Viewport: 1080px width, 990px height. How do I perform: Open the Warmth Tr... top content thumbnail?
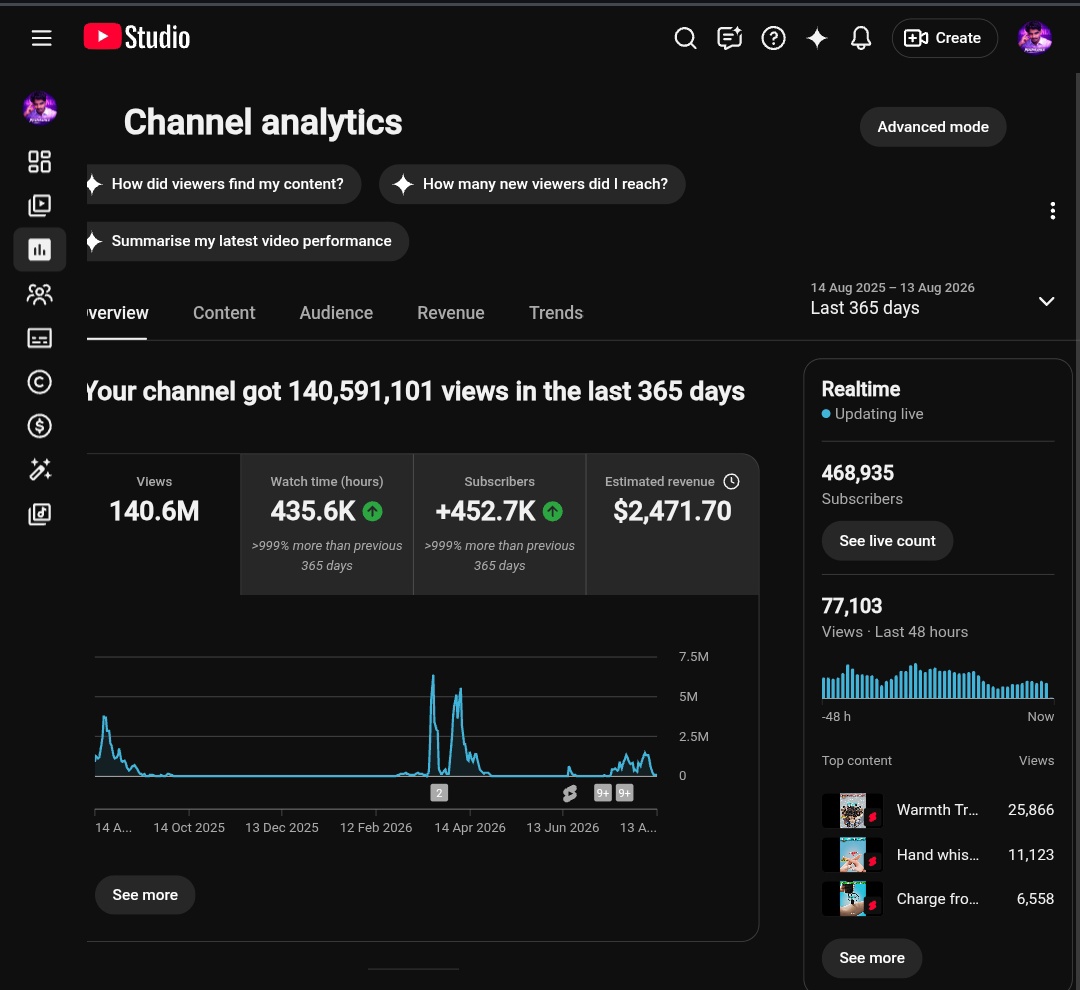[852, 810]
